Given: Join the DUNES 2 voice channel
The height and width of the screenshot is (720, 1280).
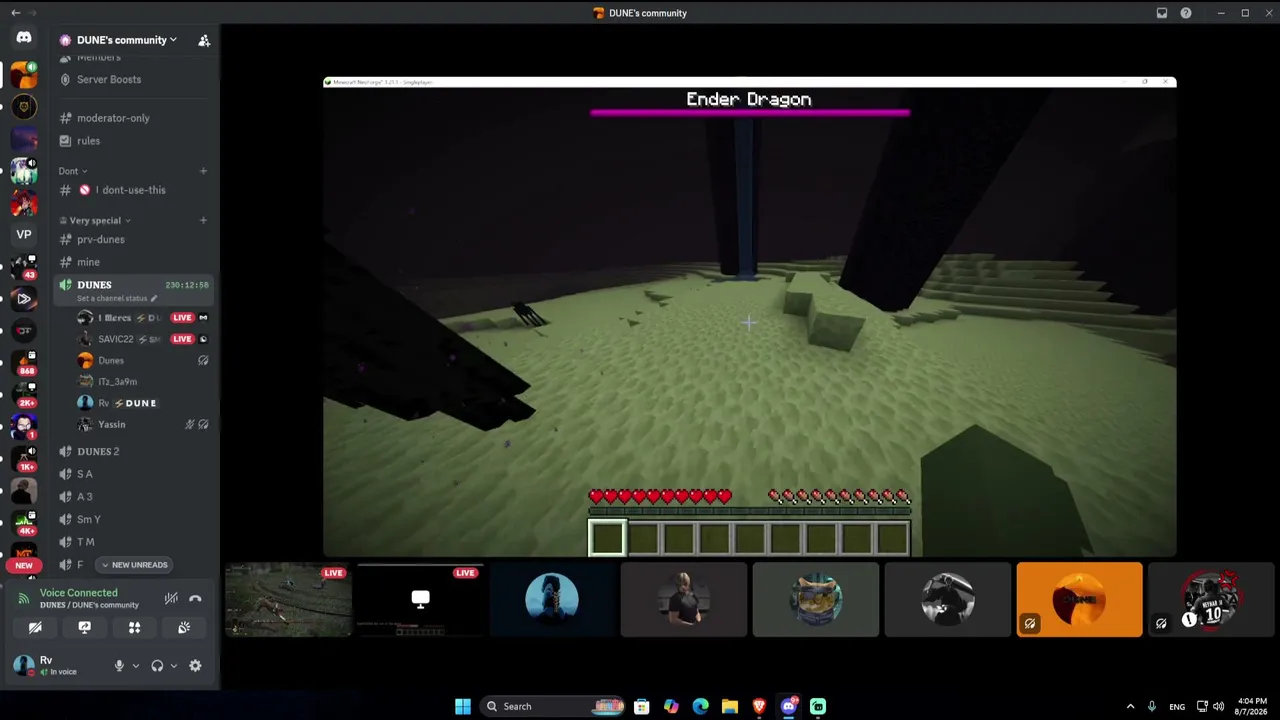Looking at the screenshot, I should pyautogui.click(x=98, y=452).
